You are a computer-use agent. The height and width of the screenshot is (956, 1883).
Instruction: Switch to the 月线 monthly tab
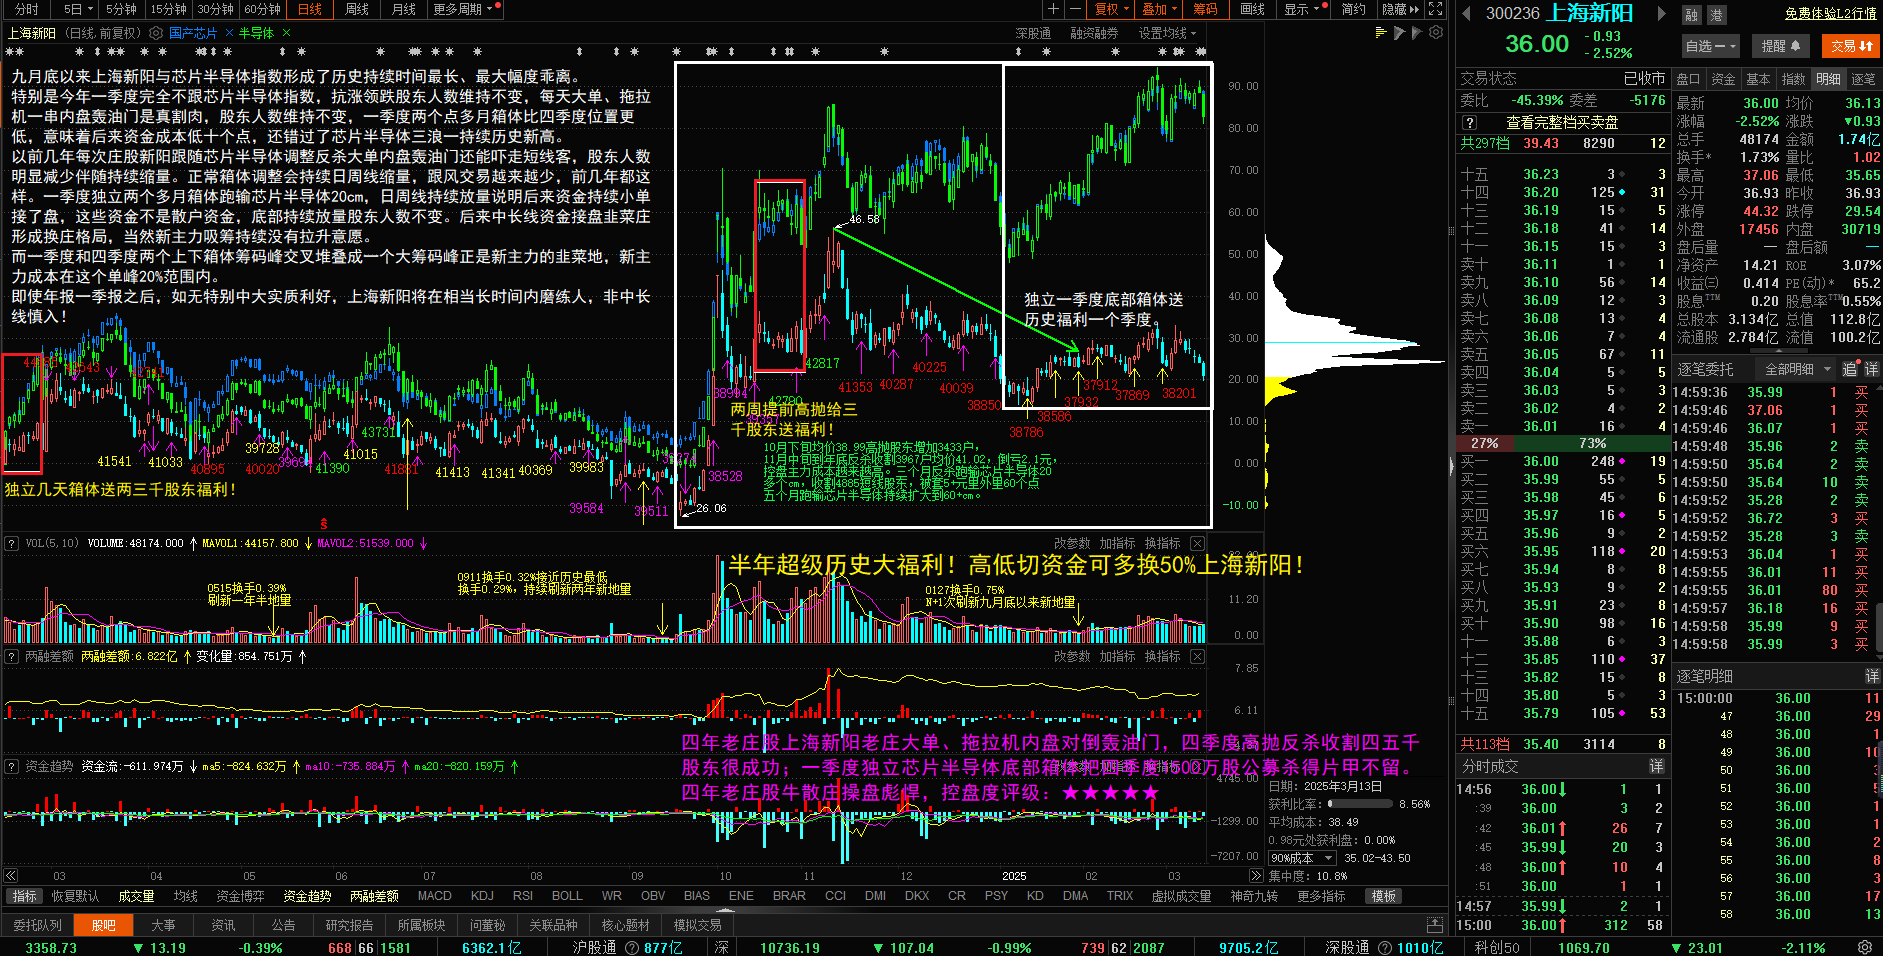(x=404, y=9)
